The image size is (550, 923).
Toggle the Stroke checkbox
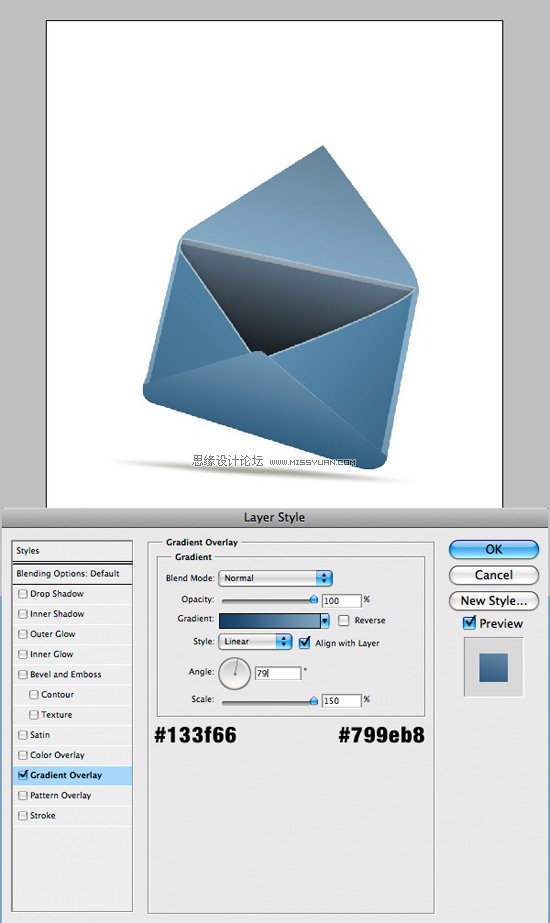pos(23,815)
